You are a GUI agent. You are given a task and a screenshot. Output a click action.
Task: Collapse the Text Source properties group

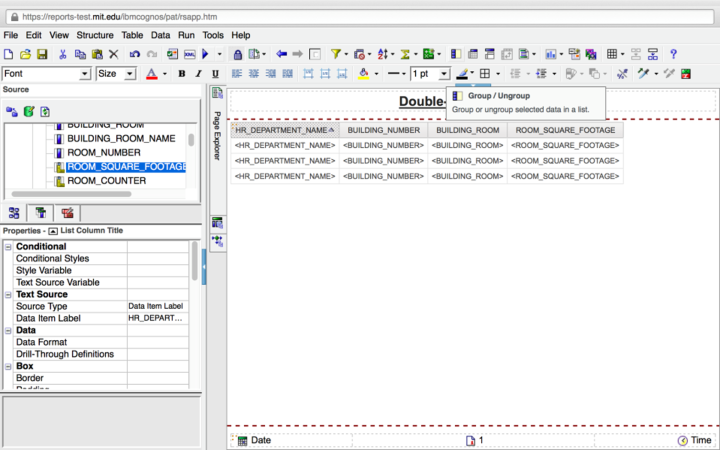tap(9, 294)
